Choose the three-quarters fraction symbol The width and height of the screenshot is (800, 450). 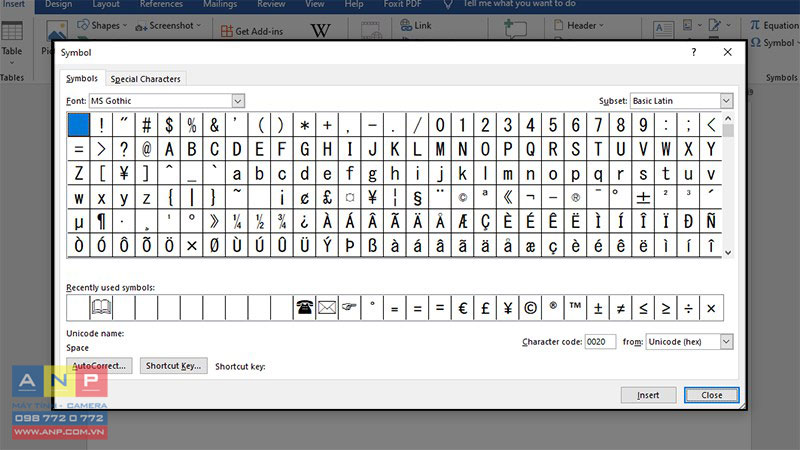282,221
